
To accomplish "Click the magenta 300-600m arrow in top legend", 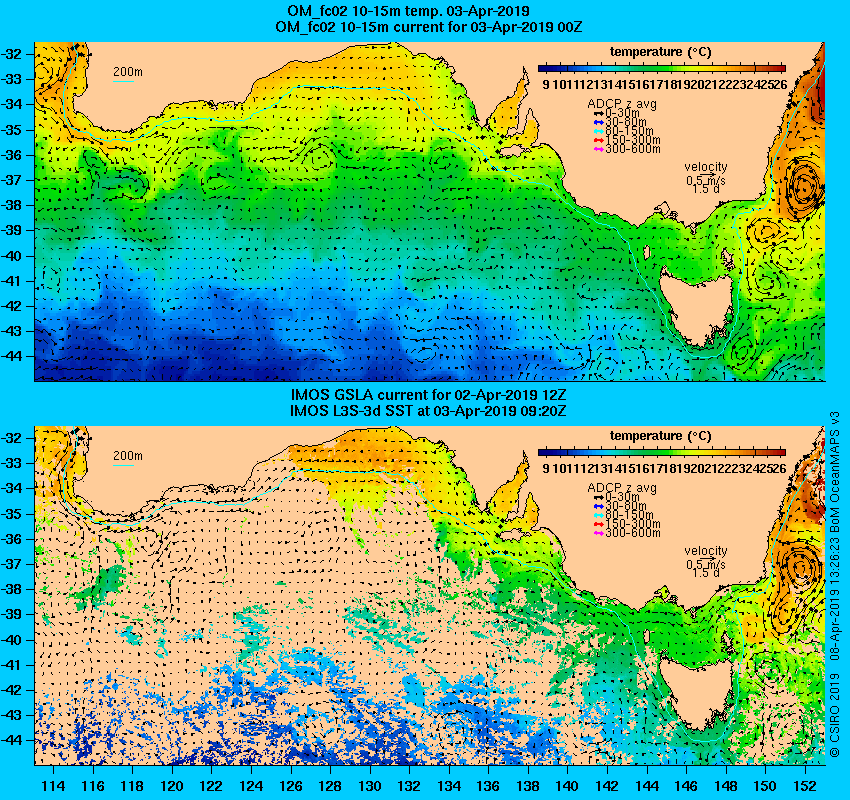I will (x=598, y=149).
